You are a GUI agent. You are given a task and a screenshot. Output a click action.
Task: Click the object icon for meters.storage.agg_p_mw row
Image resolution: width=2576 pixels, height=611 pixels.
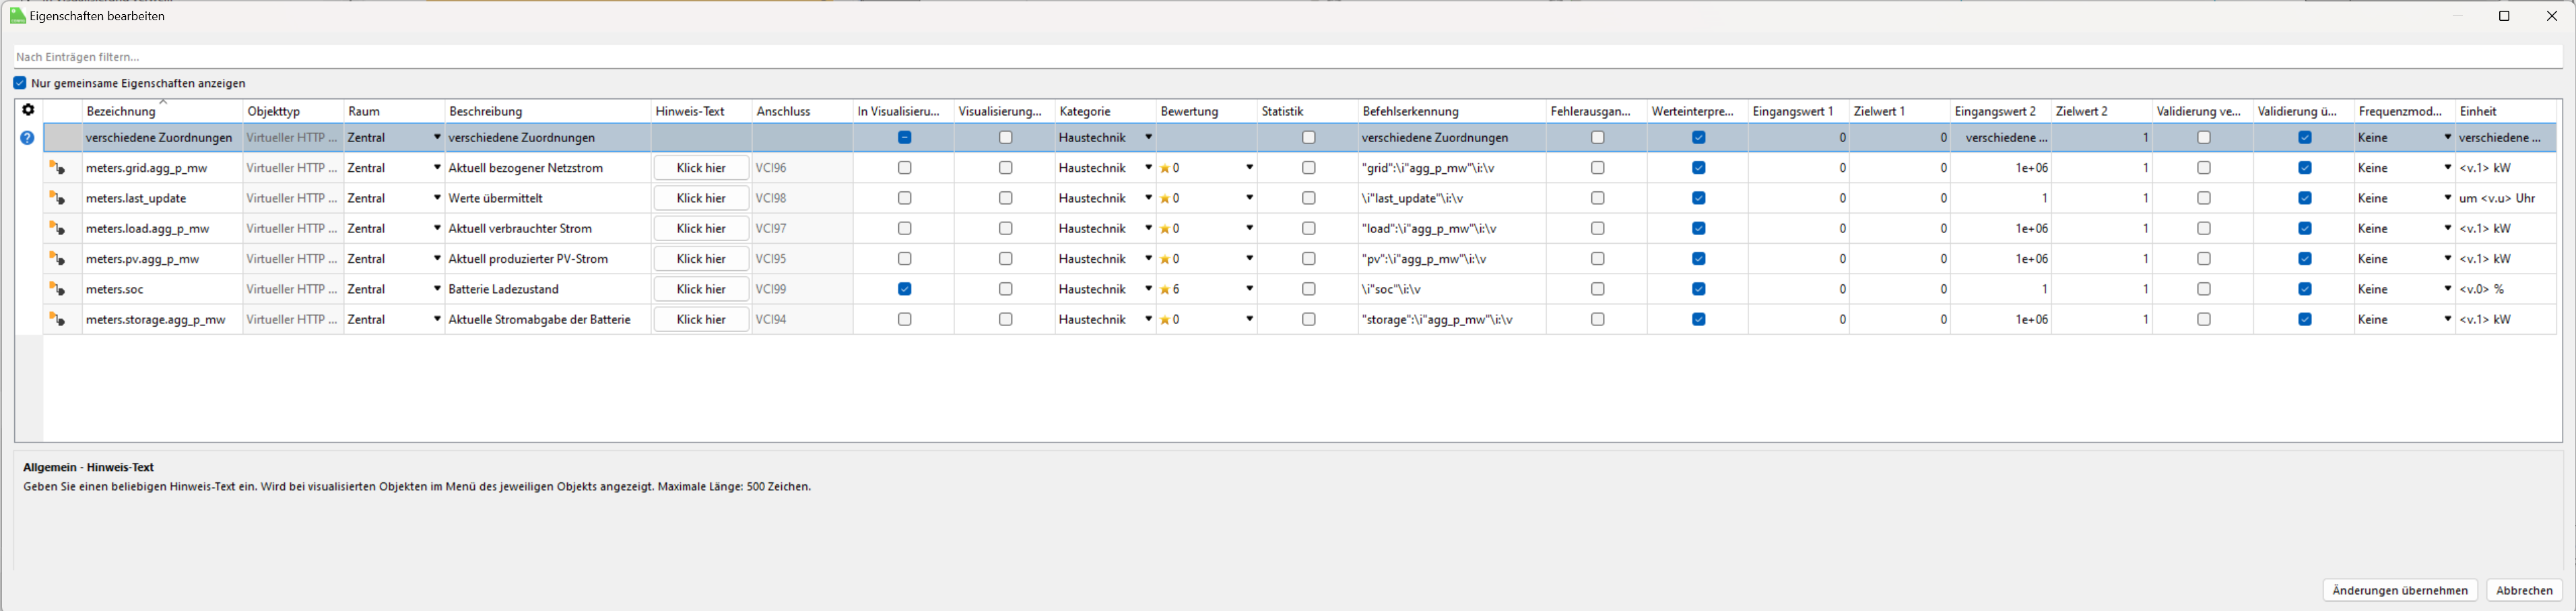(57, 320)
